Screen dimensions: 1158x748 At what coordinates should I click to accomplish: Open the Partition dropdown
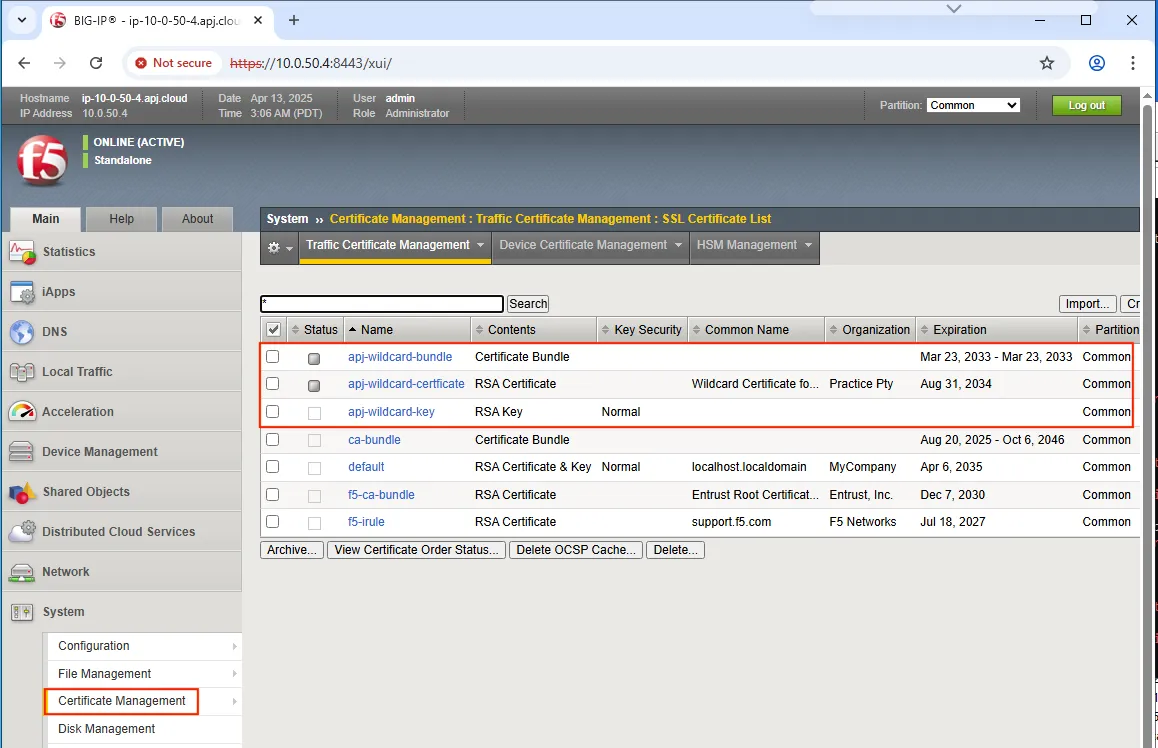[973, 105]
